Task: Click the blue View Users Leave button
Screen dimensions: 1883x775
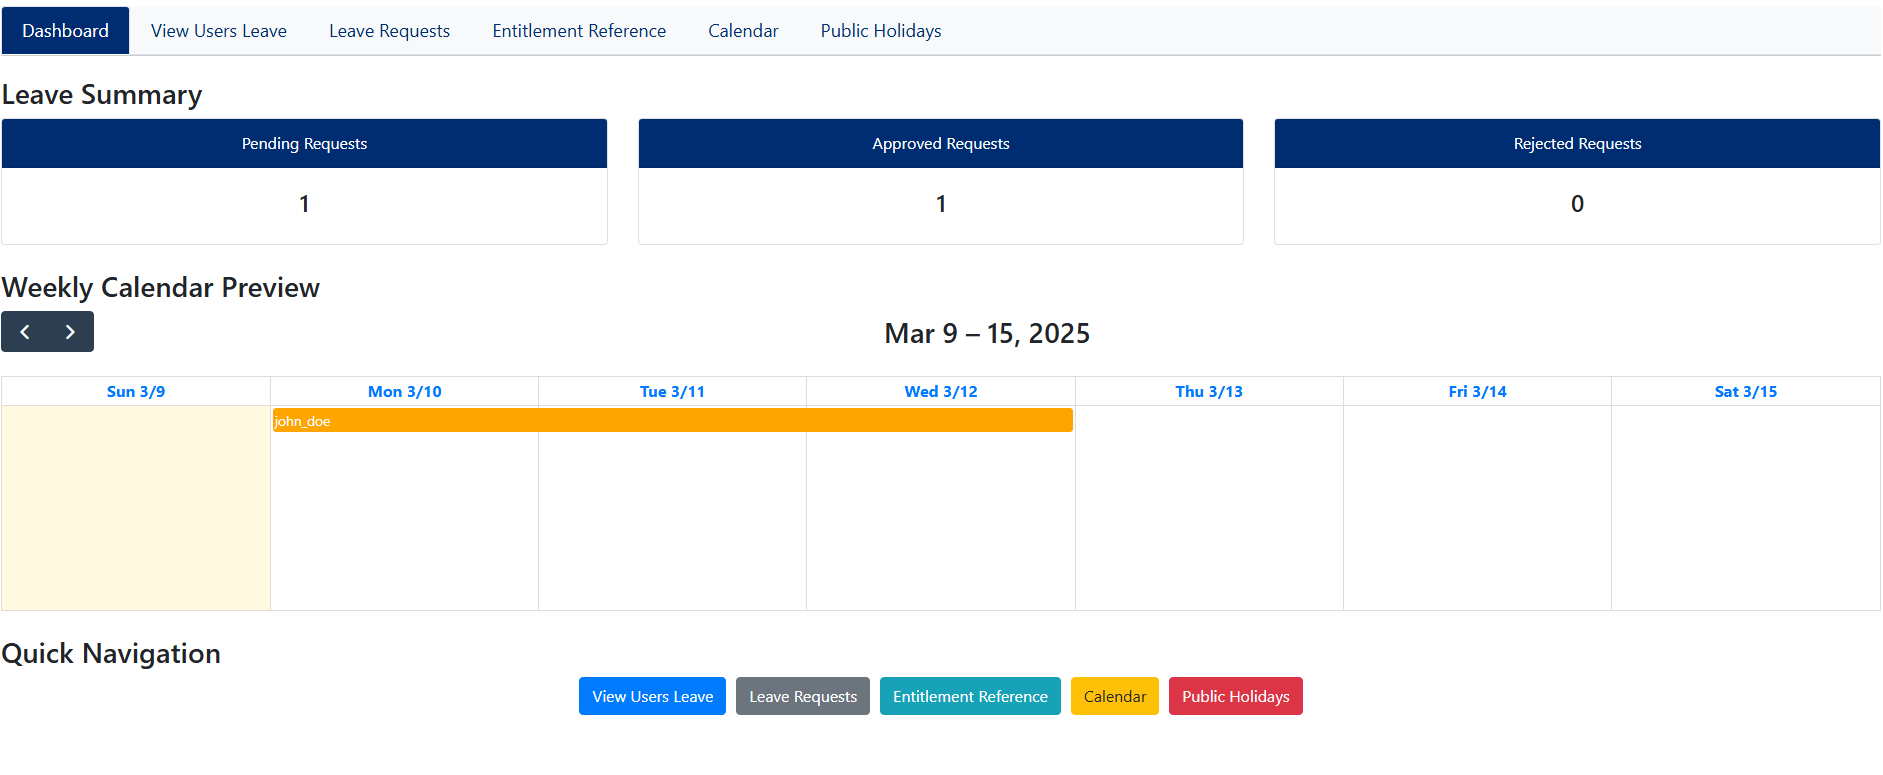Action: (652, 696)
